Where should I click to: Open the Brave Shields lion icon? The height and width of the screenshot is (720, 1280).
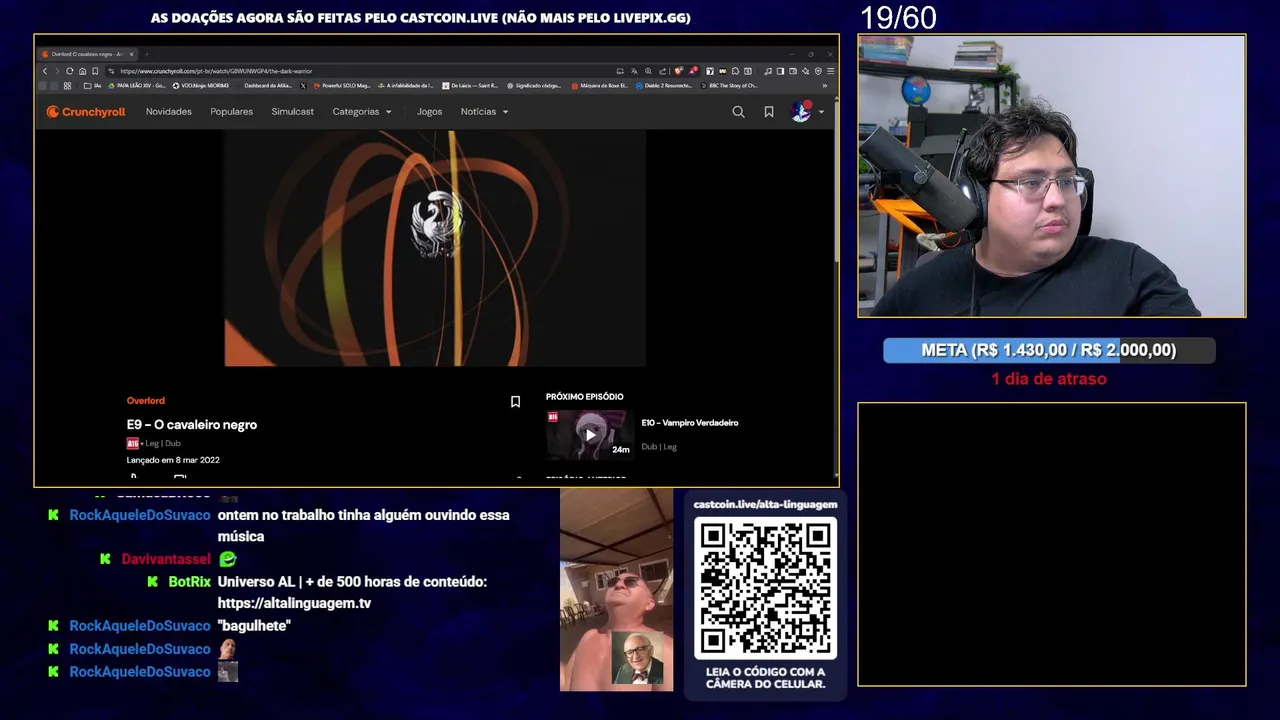click(x=679, y=71)
